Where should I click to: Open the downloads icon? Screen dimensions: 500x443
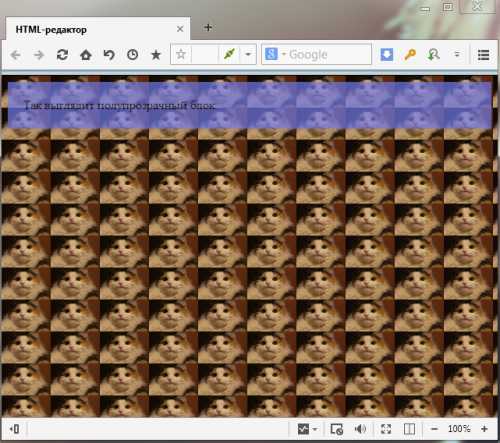click(387, 54)
